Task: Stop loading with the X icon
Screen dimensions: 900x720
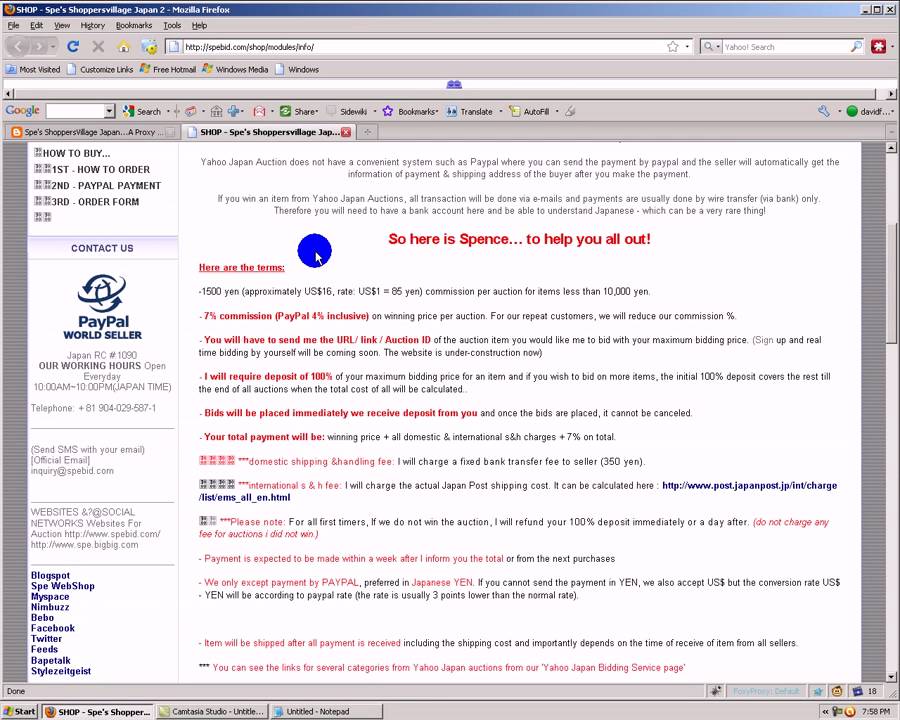Action: [98, 47]
